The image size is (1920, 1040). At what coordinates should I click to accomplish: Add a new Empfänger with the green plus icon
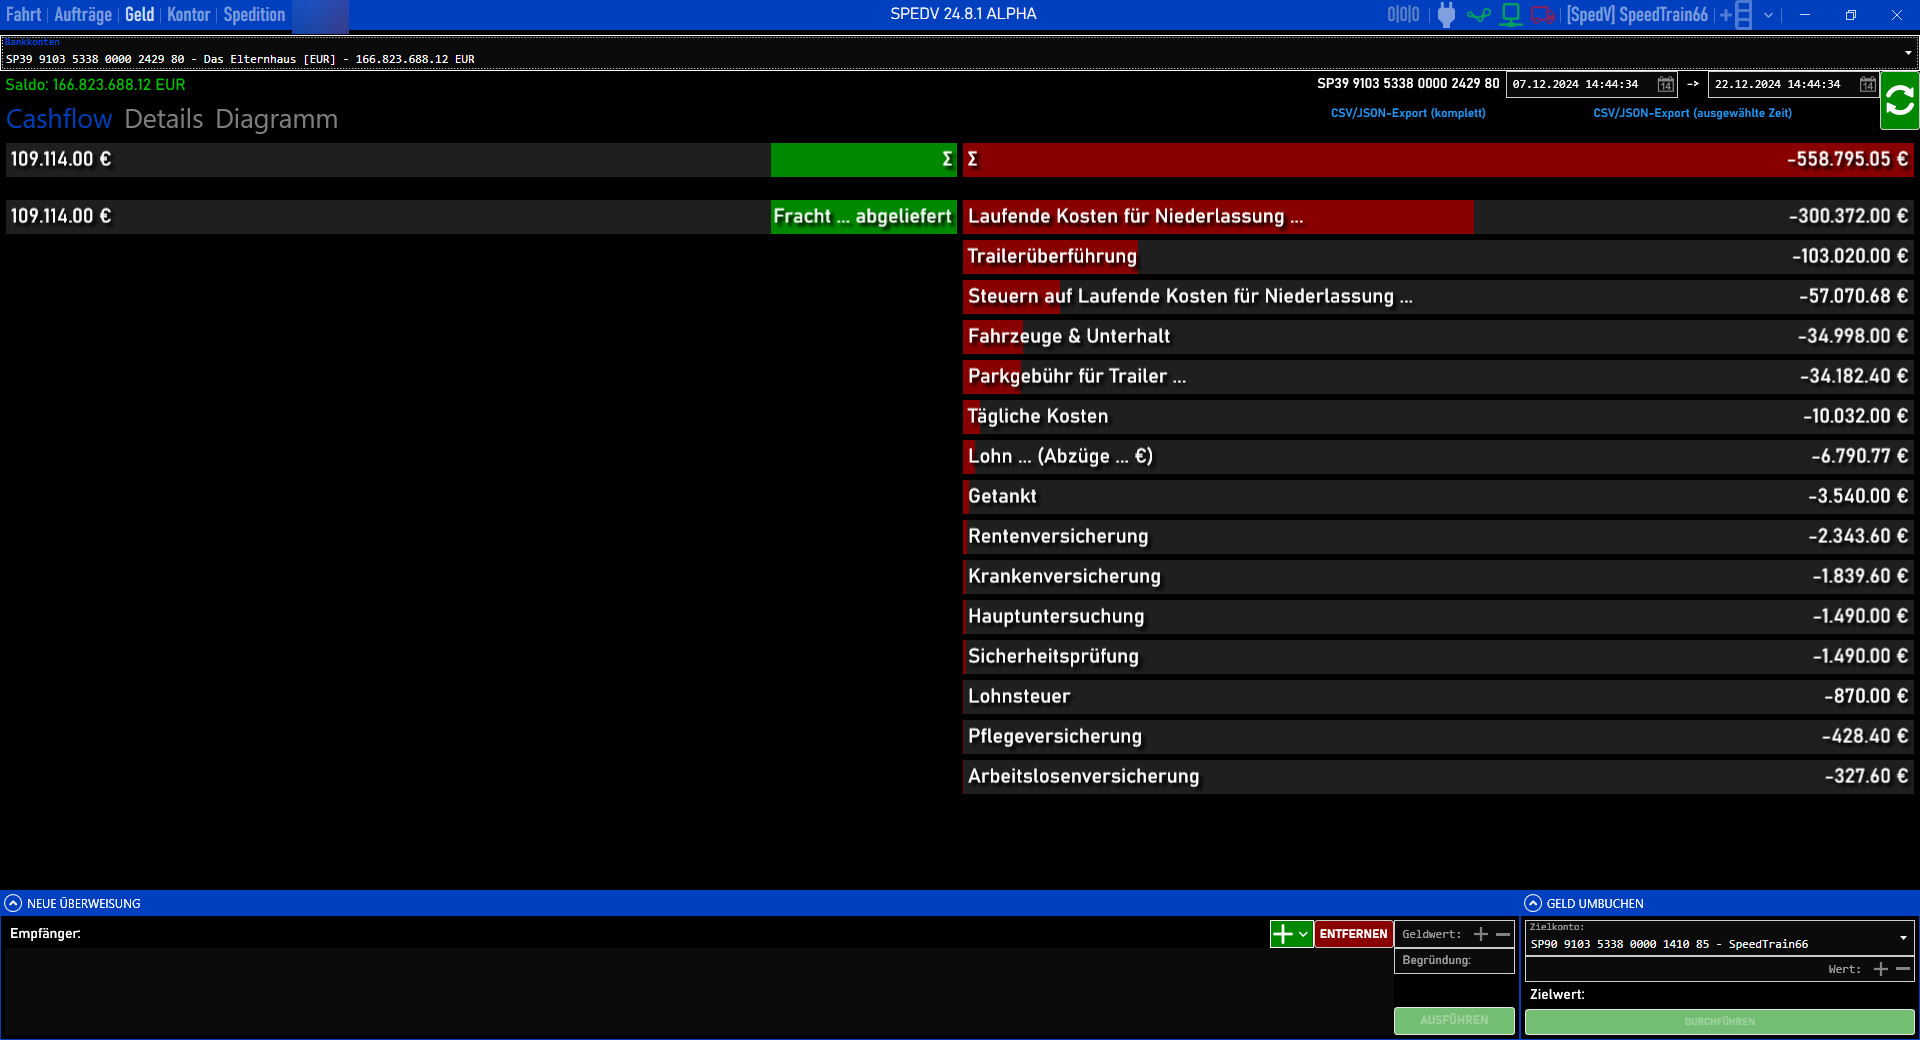point(1283,934)
